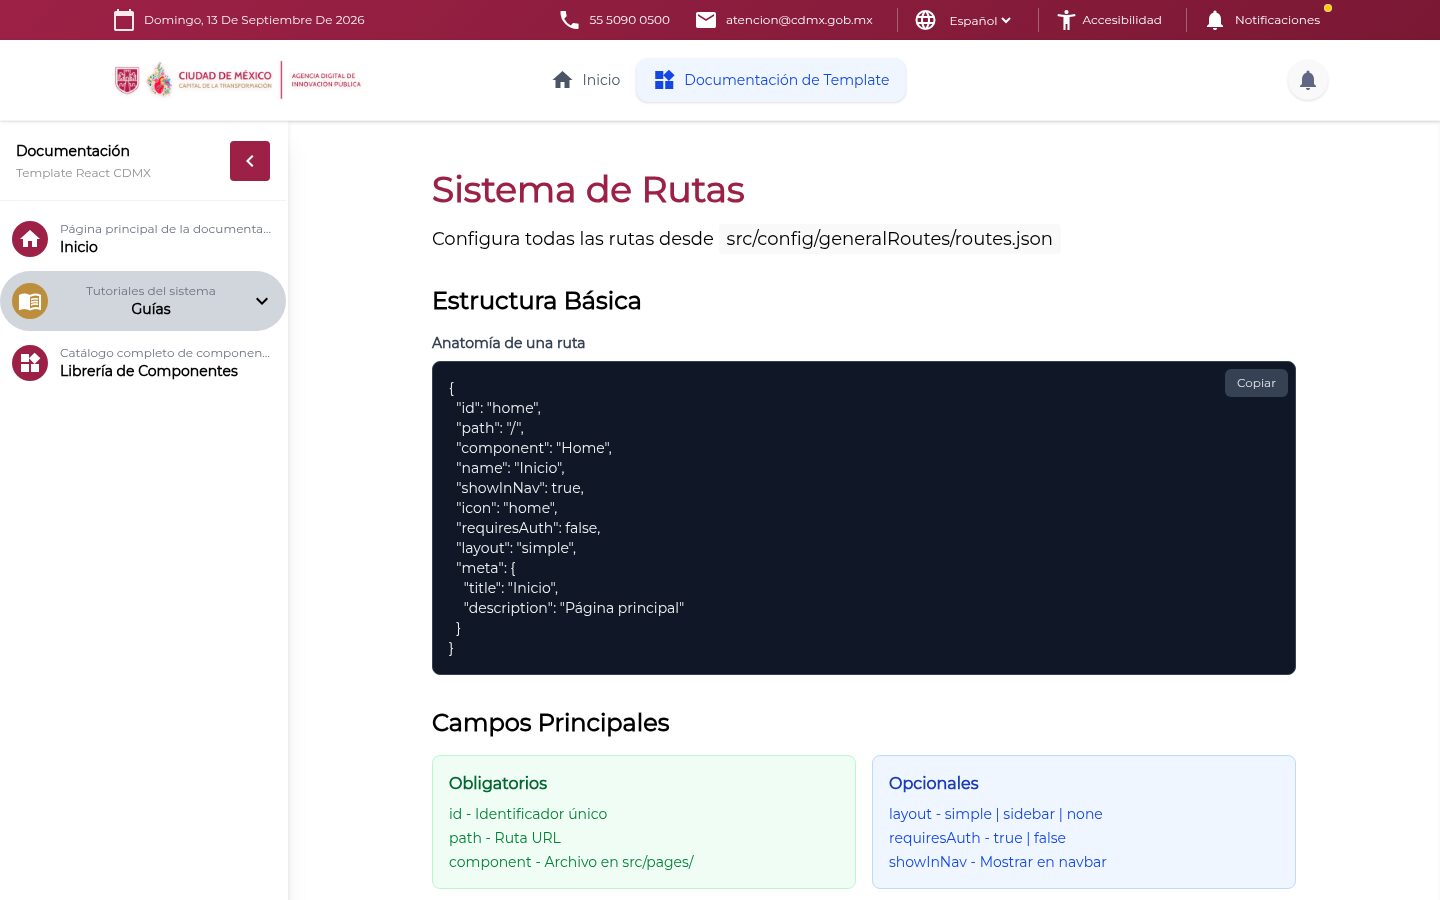Click phone number 55 5090 0500
The height and width of the screenshot is (900, 1440).
pos(629,20)
